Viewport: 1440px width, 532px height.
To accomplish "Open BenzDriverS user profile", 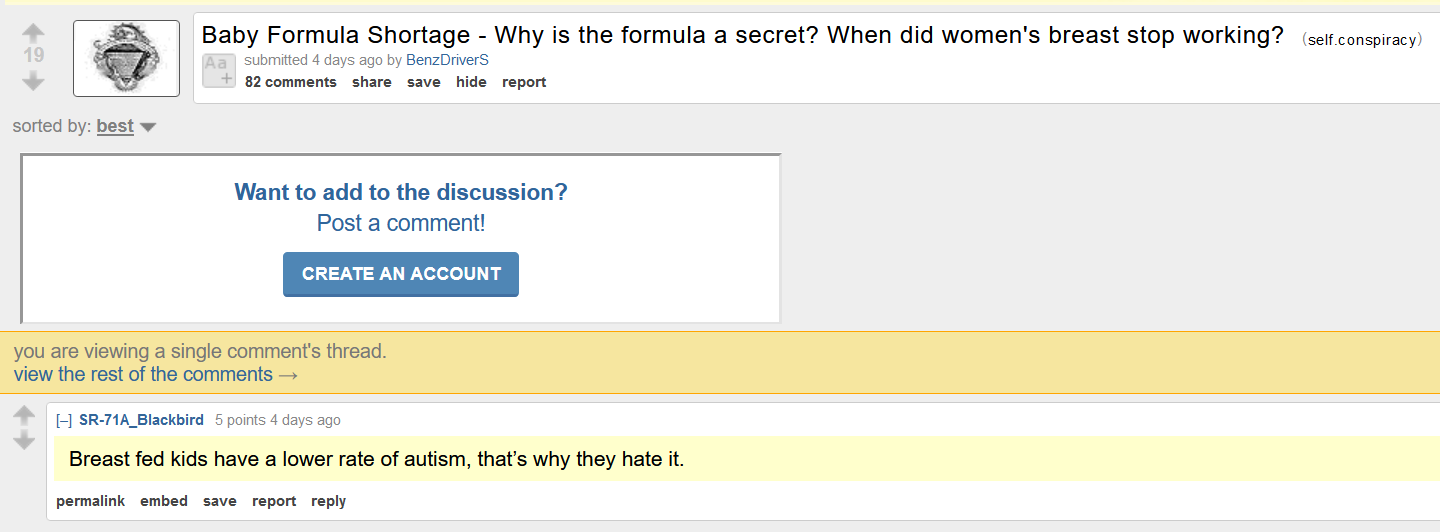I will click(x=447, y=60).
